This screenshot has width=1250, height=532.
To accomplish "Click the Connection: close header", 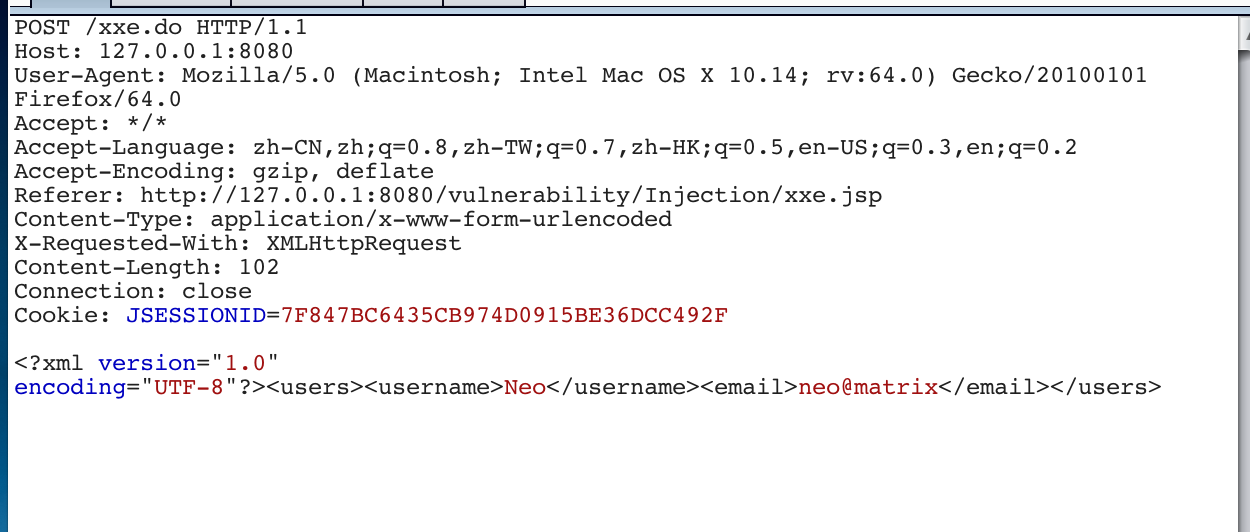I will pyautogui.click(x=133, y=292).
